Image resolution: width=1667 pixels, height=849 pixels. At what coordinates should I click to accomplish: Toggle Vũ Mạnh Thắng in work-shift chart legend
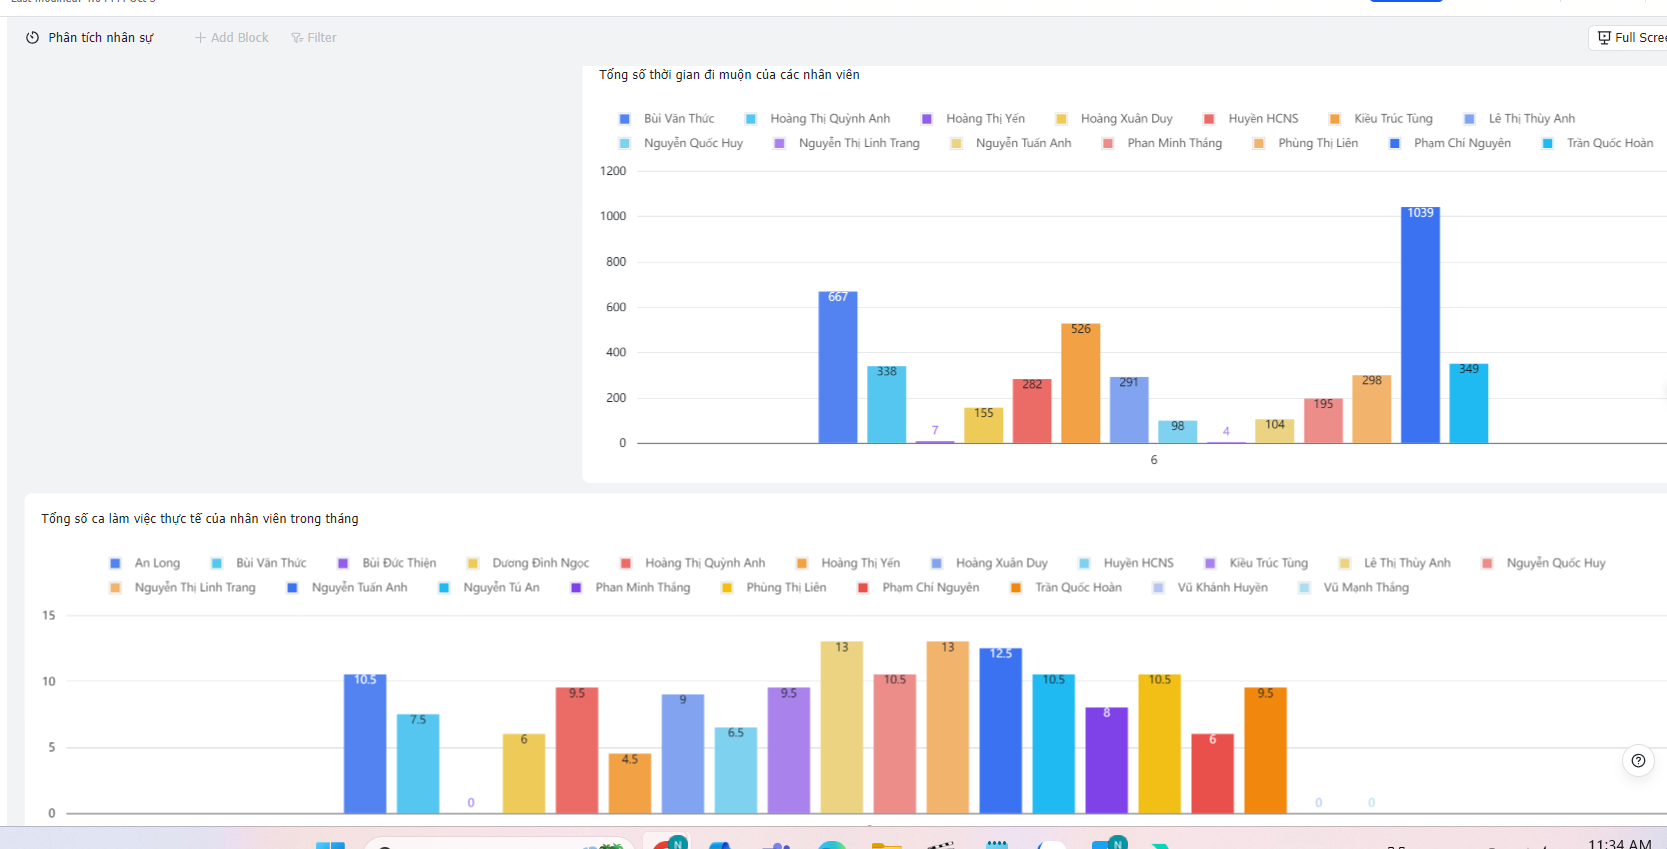pos(1354,588)
